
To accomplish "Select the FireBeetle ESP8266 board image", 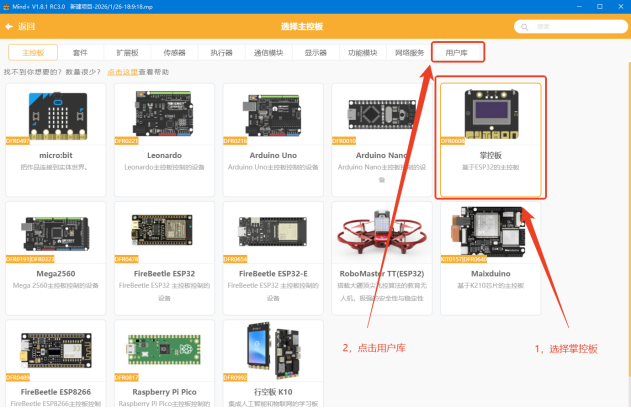I will pos(56,350).
